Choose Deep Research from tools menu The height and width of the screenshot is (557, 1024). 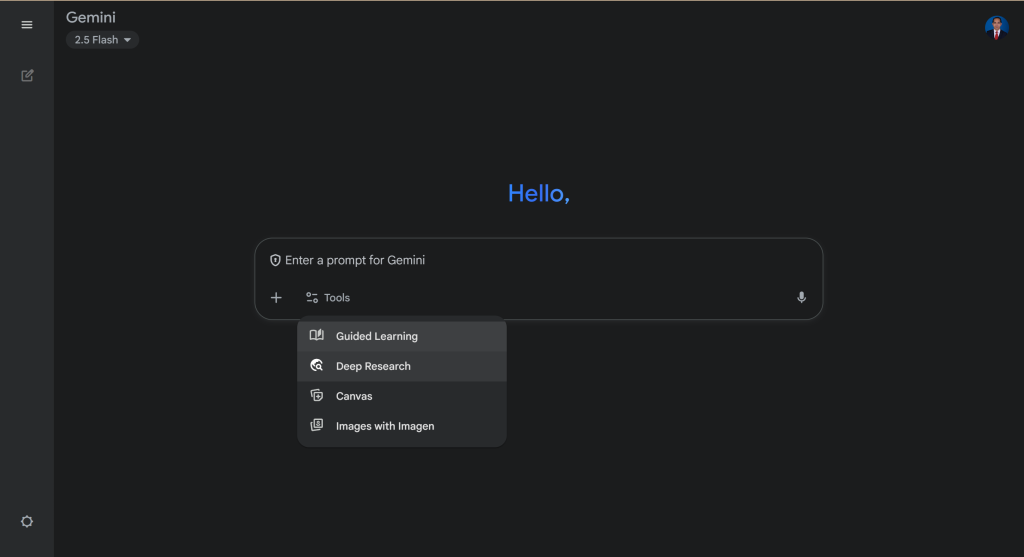402,366
